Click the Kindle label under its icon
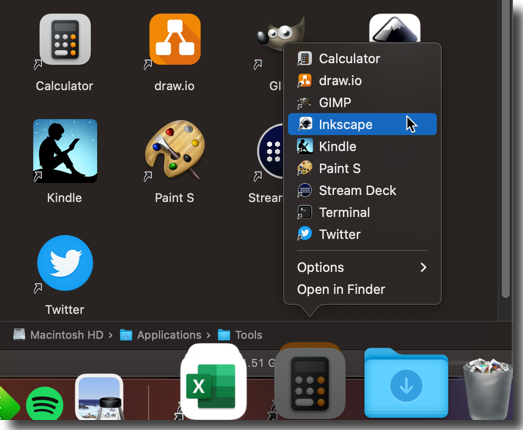Screen dimensions: 523x430 (64, 198)
